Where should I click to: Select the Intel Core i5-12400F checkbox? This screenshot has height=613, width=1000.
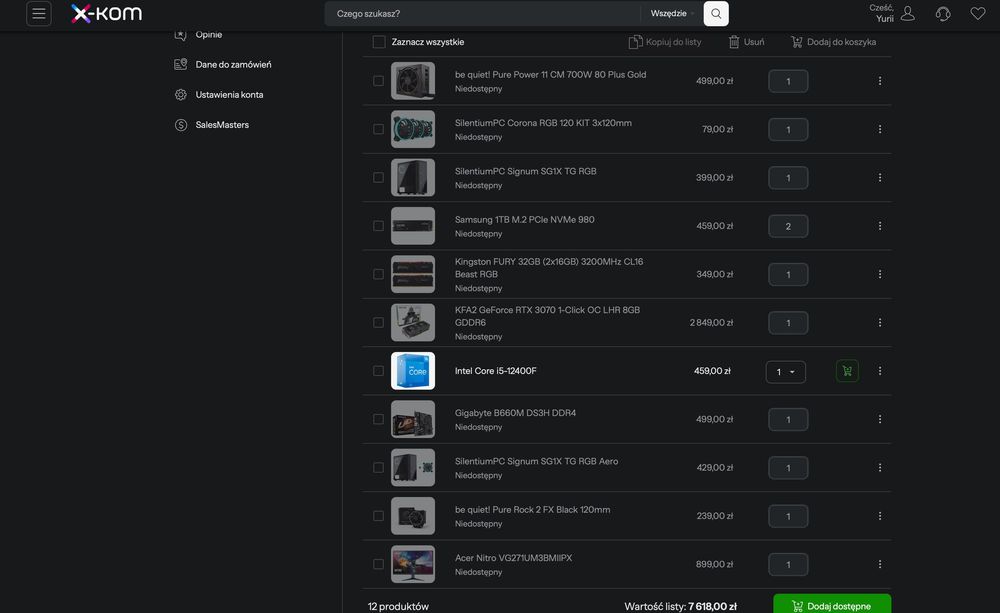click(378, 371)
